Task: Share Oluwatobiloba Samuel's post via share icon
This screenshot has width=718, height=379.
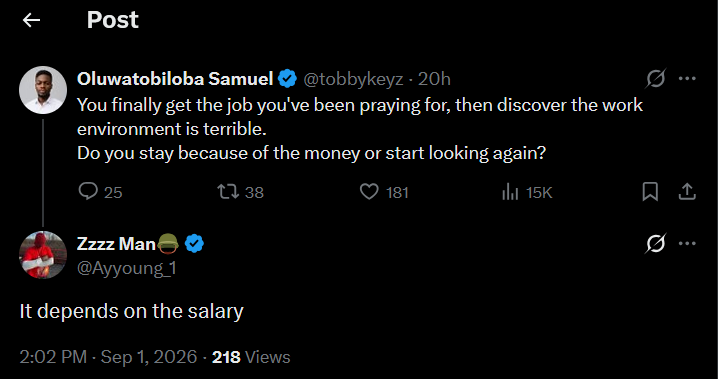Action: tap(687, 192)
